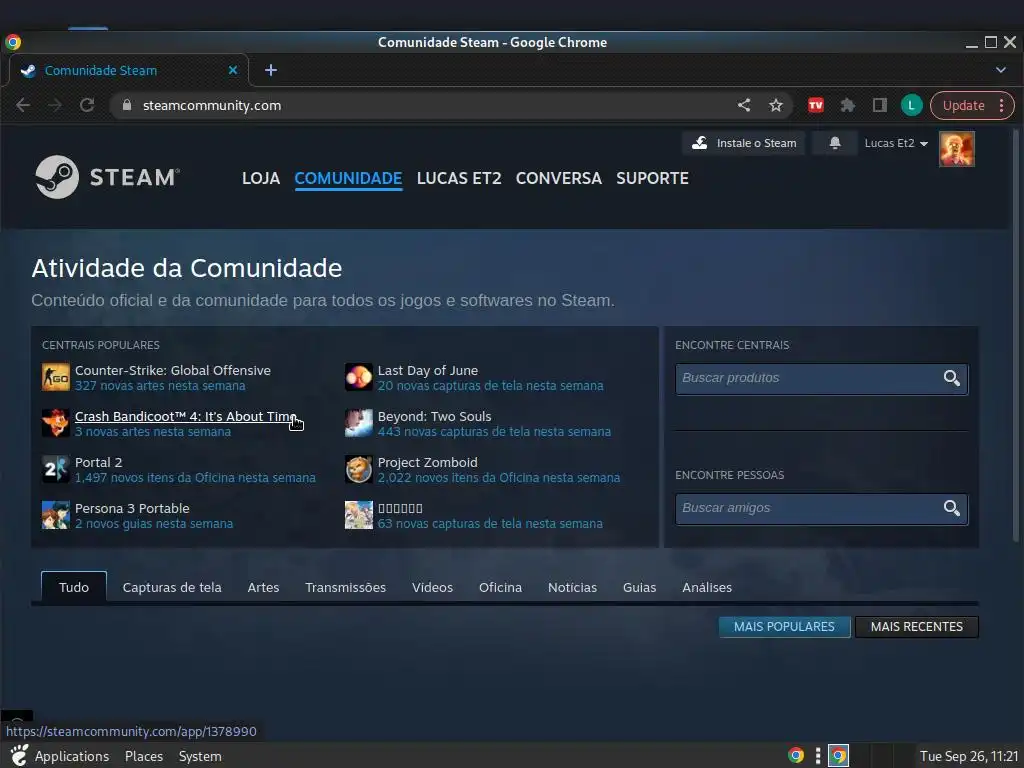Open the extensions puzzle icon
This screenshot has width=1024, height=768.
(x=848, y=105)
